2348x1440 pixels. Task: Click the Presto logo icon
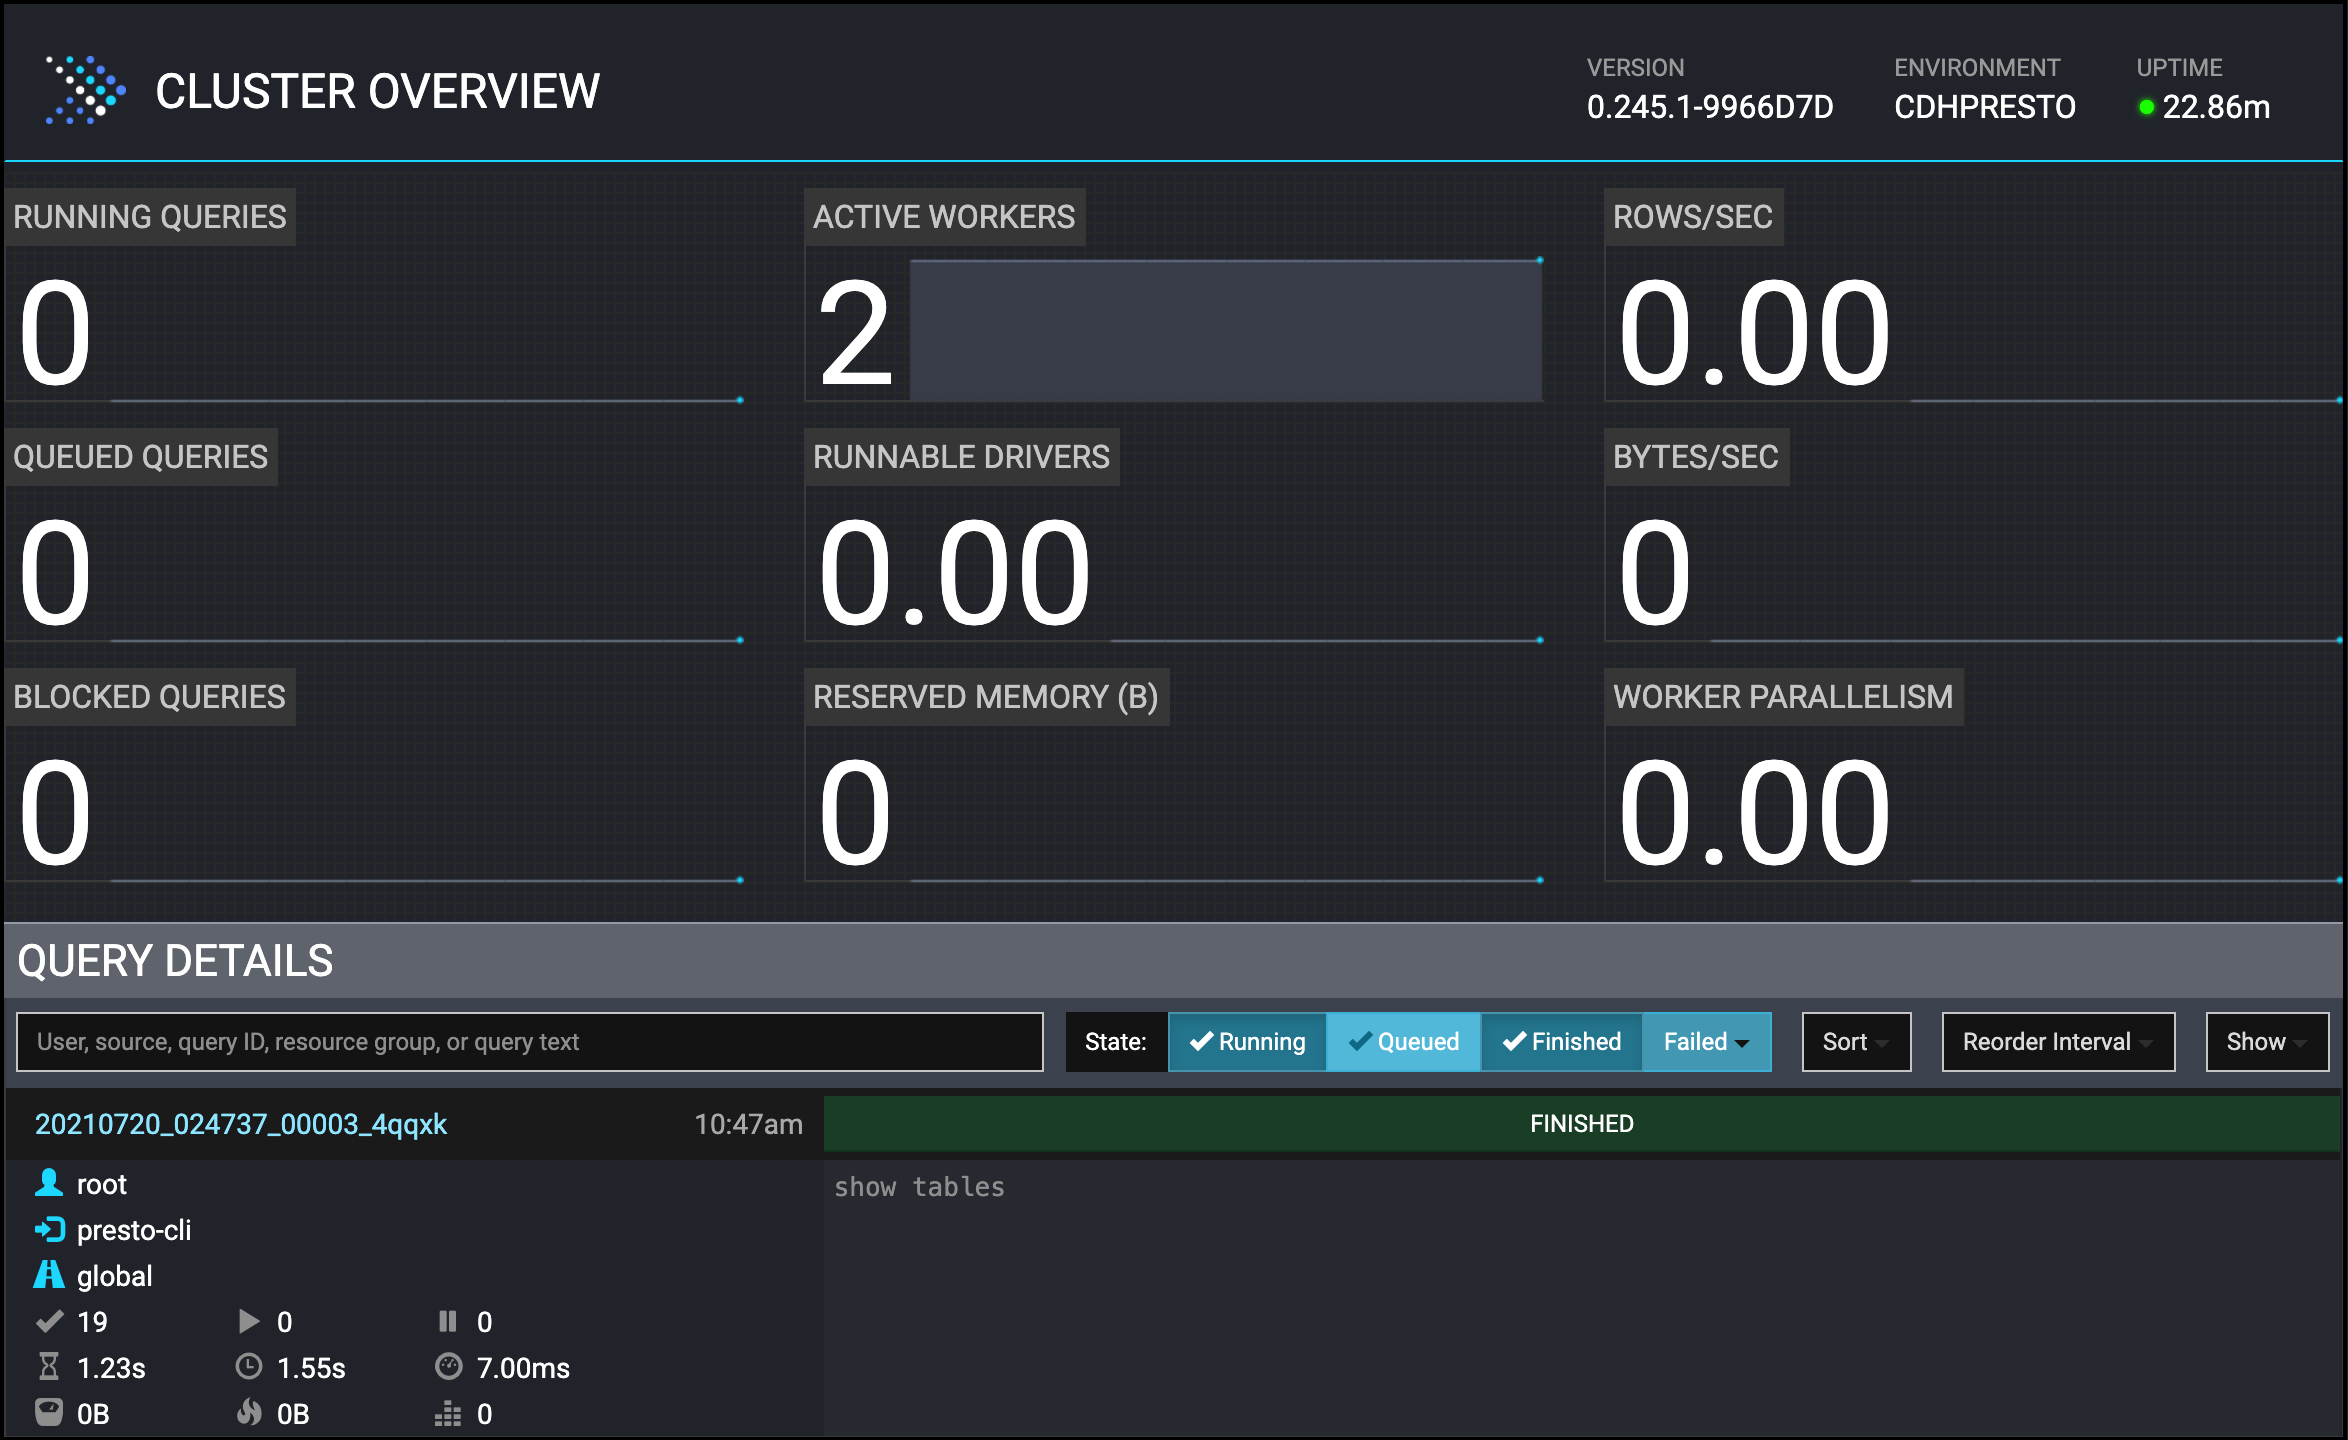pos(85,90)
